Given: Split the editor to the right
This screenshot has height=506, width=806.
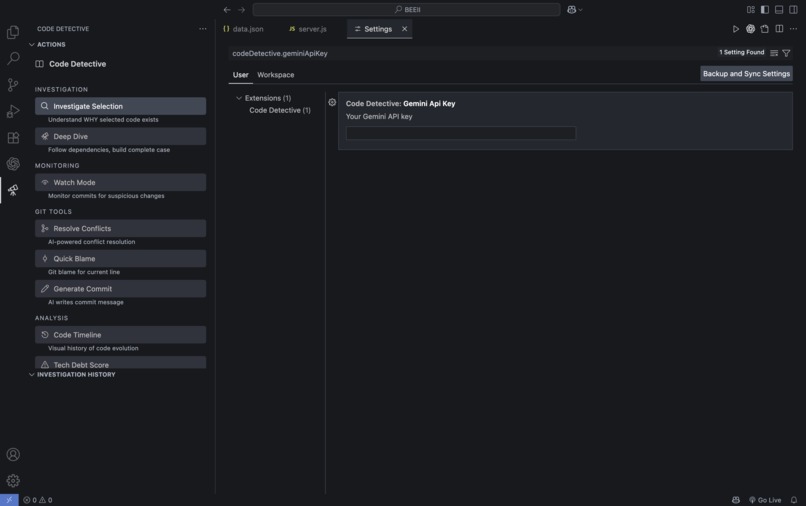Looking at the screenshot, I should click(x=779, y=29).
